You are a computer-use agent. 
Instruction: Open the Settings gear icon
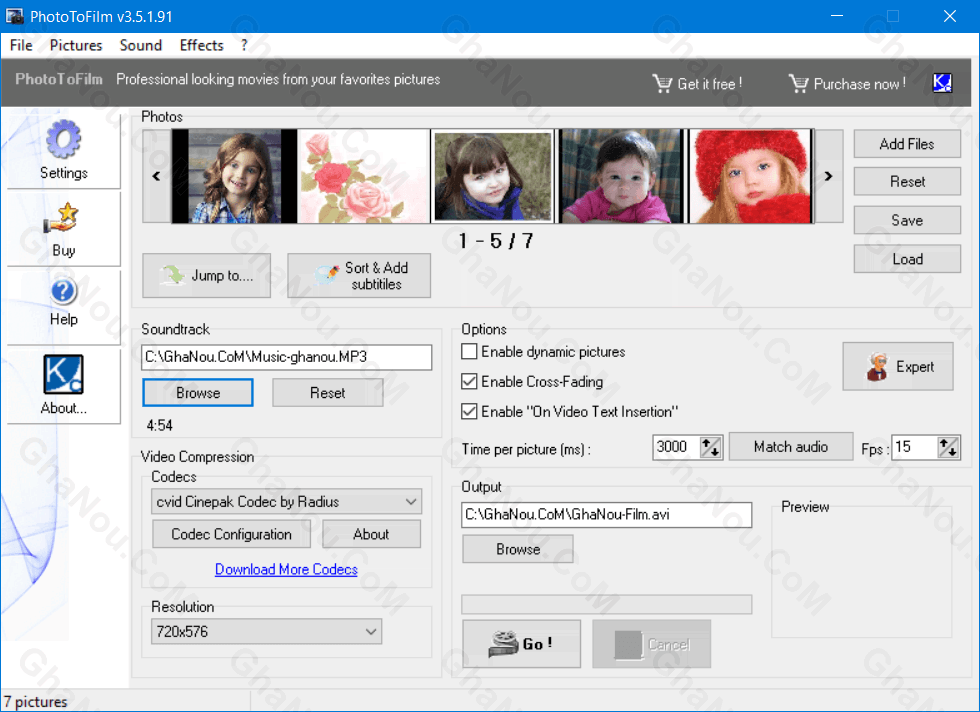(63, 139)
